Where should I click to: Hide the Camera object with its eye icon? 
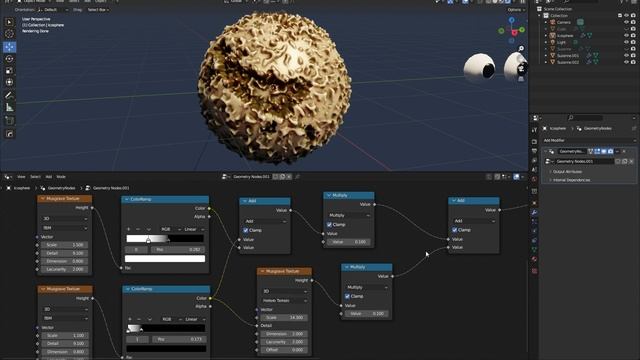(627, 22)
